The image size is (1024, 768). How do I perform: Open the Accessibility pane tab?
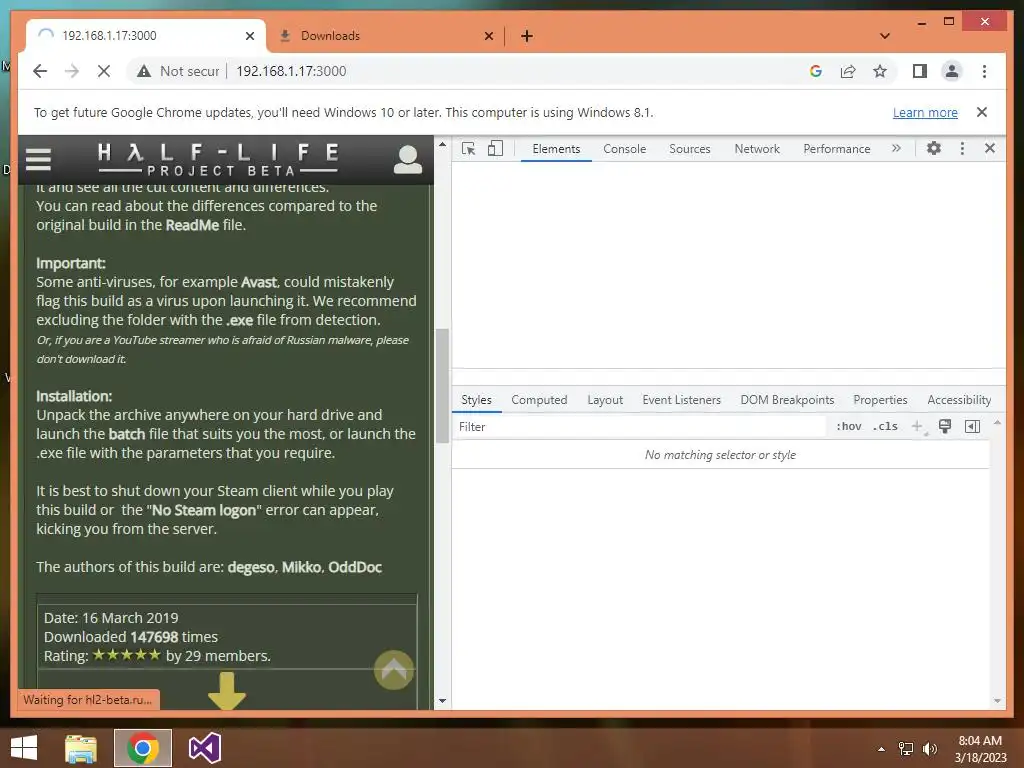959,400
